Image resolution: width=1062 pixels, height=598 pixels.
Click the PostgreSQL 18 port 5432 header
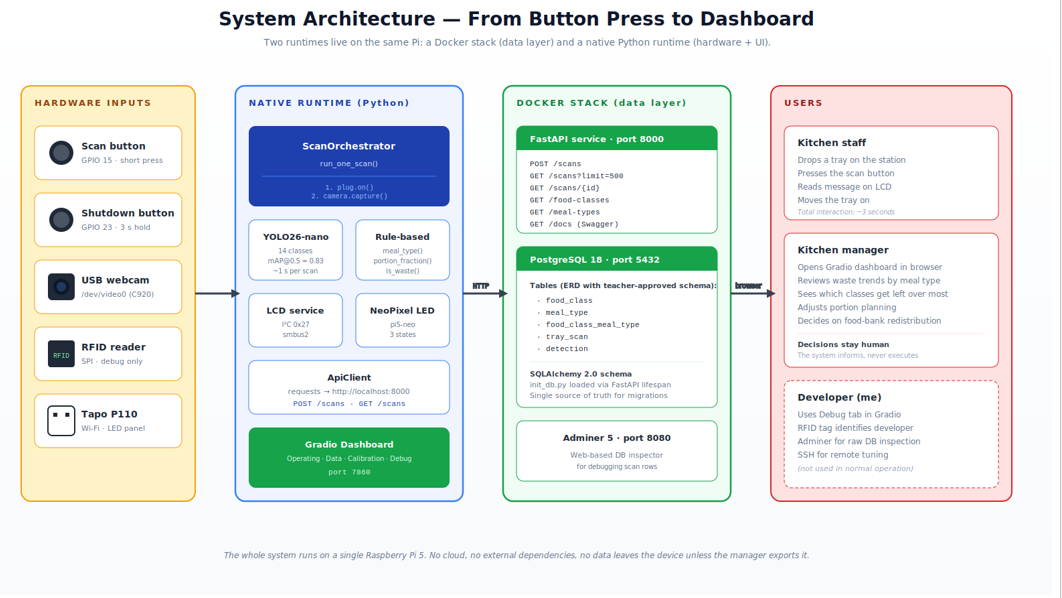coord(616,259)
